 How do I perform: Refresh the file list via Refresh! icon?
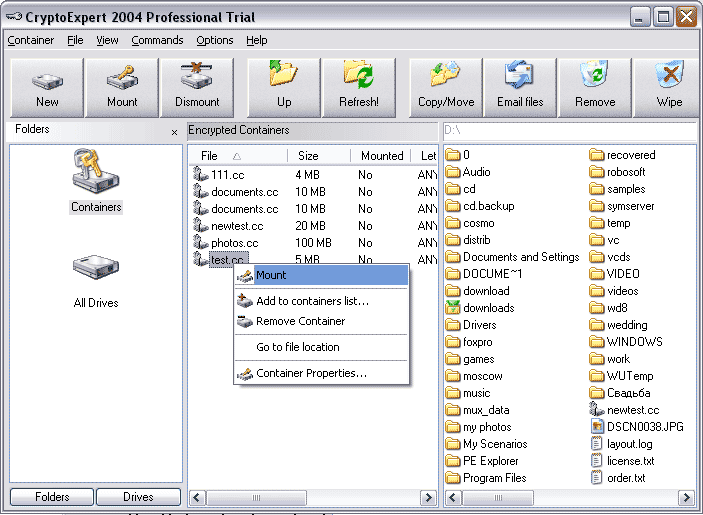tap(359, 87)
